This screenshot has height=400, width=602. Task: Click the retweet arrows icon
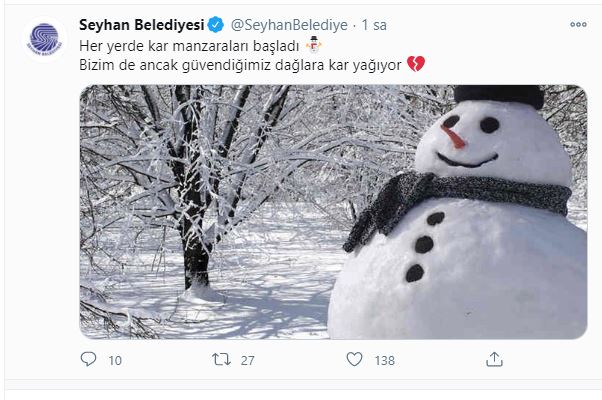(x=222, y=359)
